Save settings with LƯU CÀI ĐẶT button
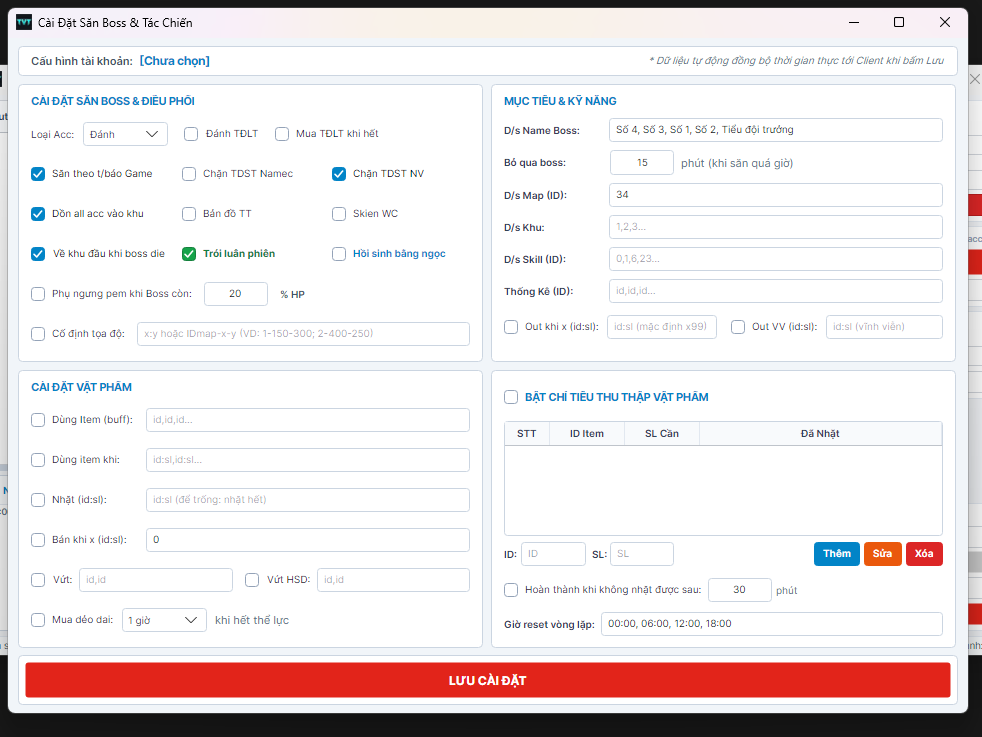 coord(488,680)
